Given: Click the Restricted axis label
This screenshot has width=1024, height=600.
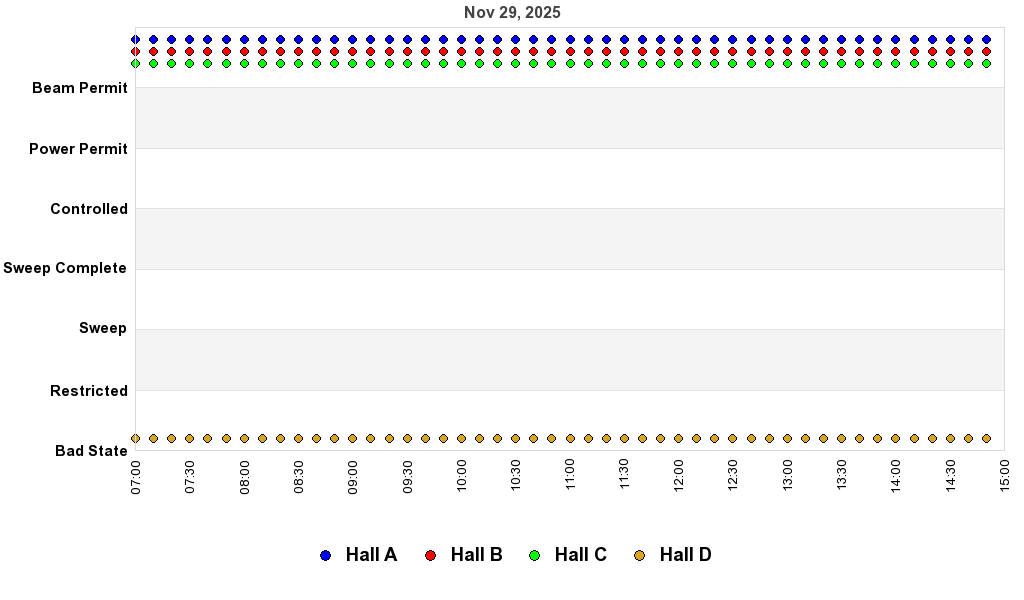Looking at the screenshot, I should [x=89, y=391].
